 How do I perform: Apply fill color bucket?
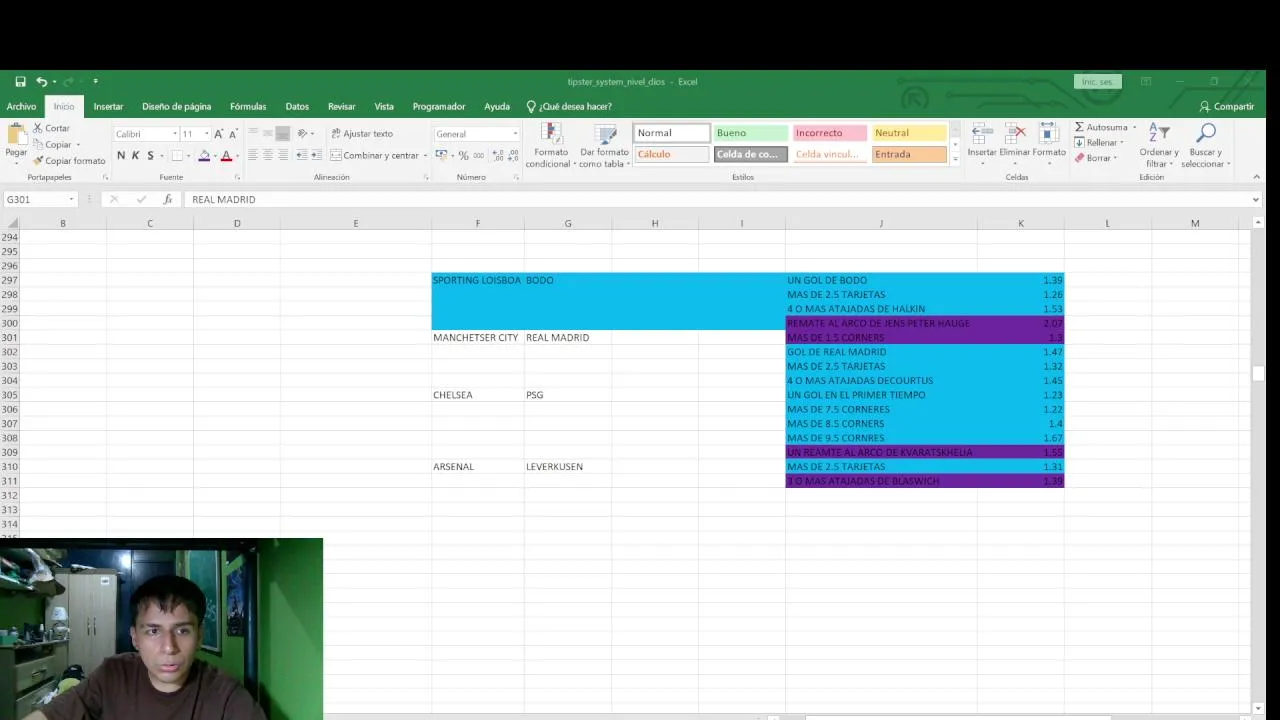click(204, 156)
